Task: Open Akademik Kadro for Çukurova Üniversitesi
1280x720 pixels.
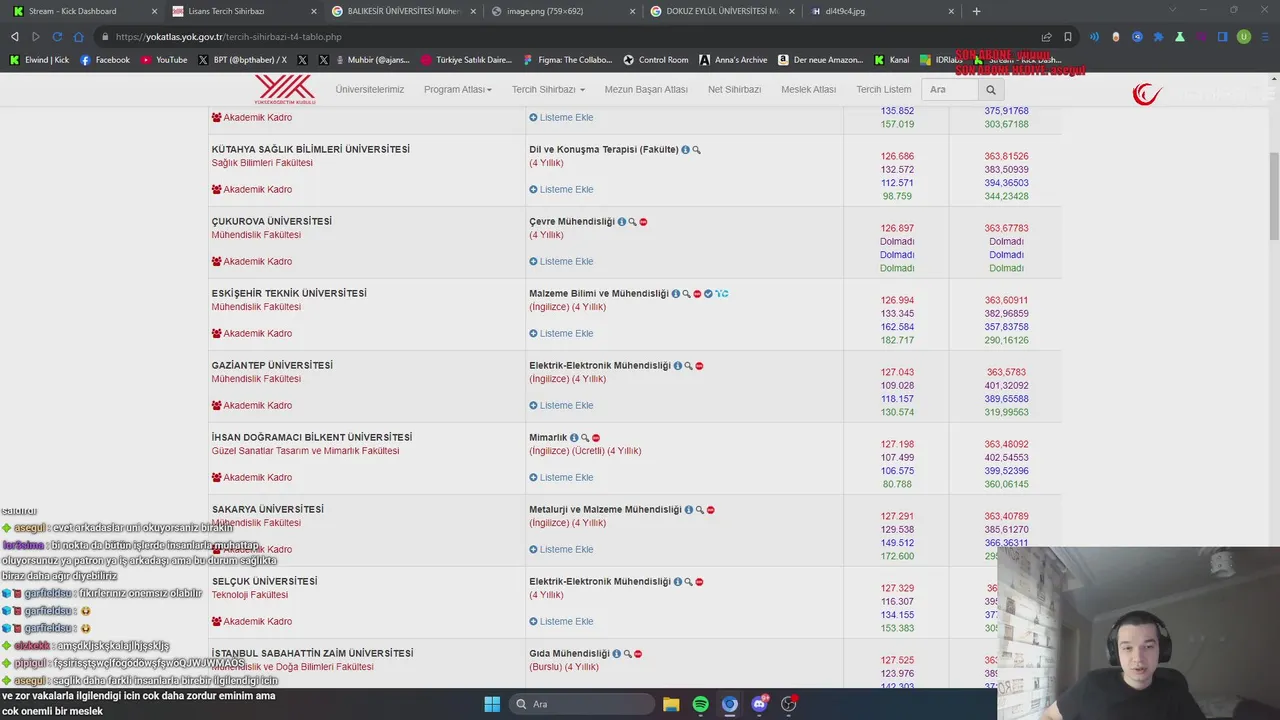Action: coord(252,262)
